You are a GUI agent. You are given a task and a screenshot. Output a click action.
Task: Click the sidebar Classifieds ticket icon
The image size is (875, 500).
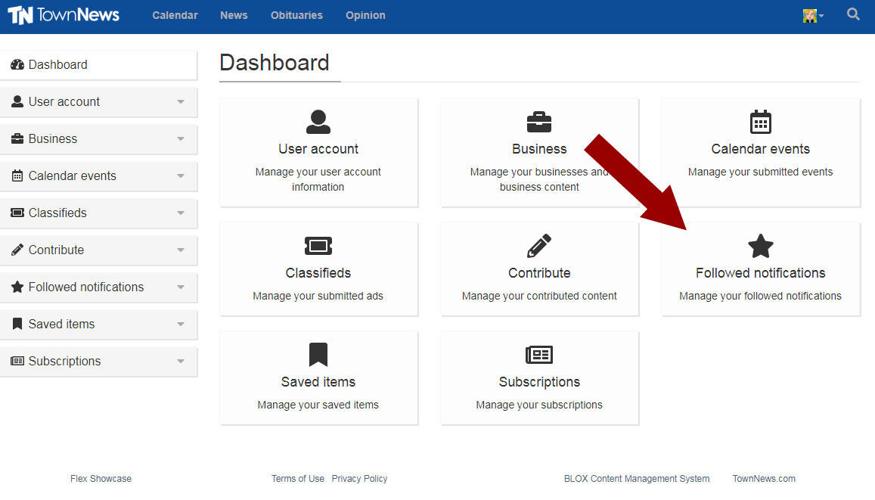(x=17, y=213)
